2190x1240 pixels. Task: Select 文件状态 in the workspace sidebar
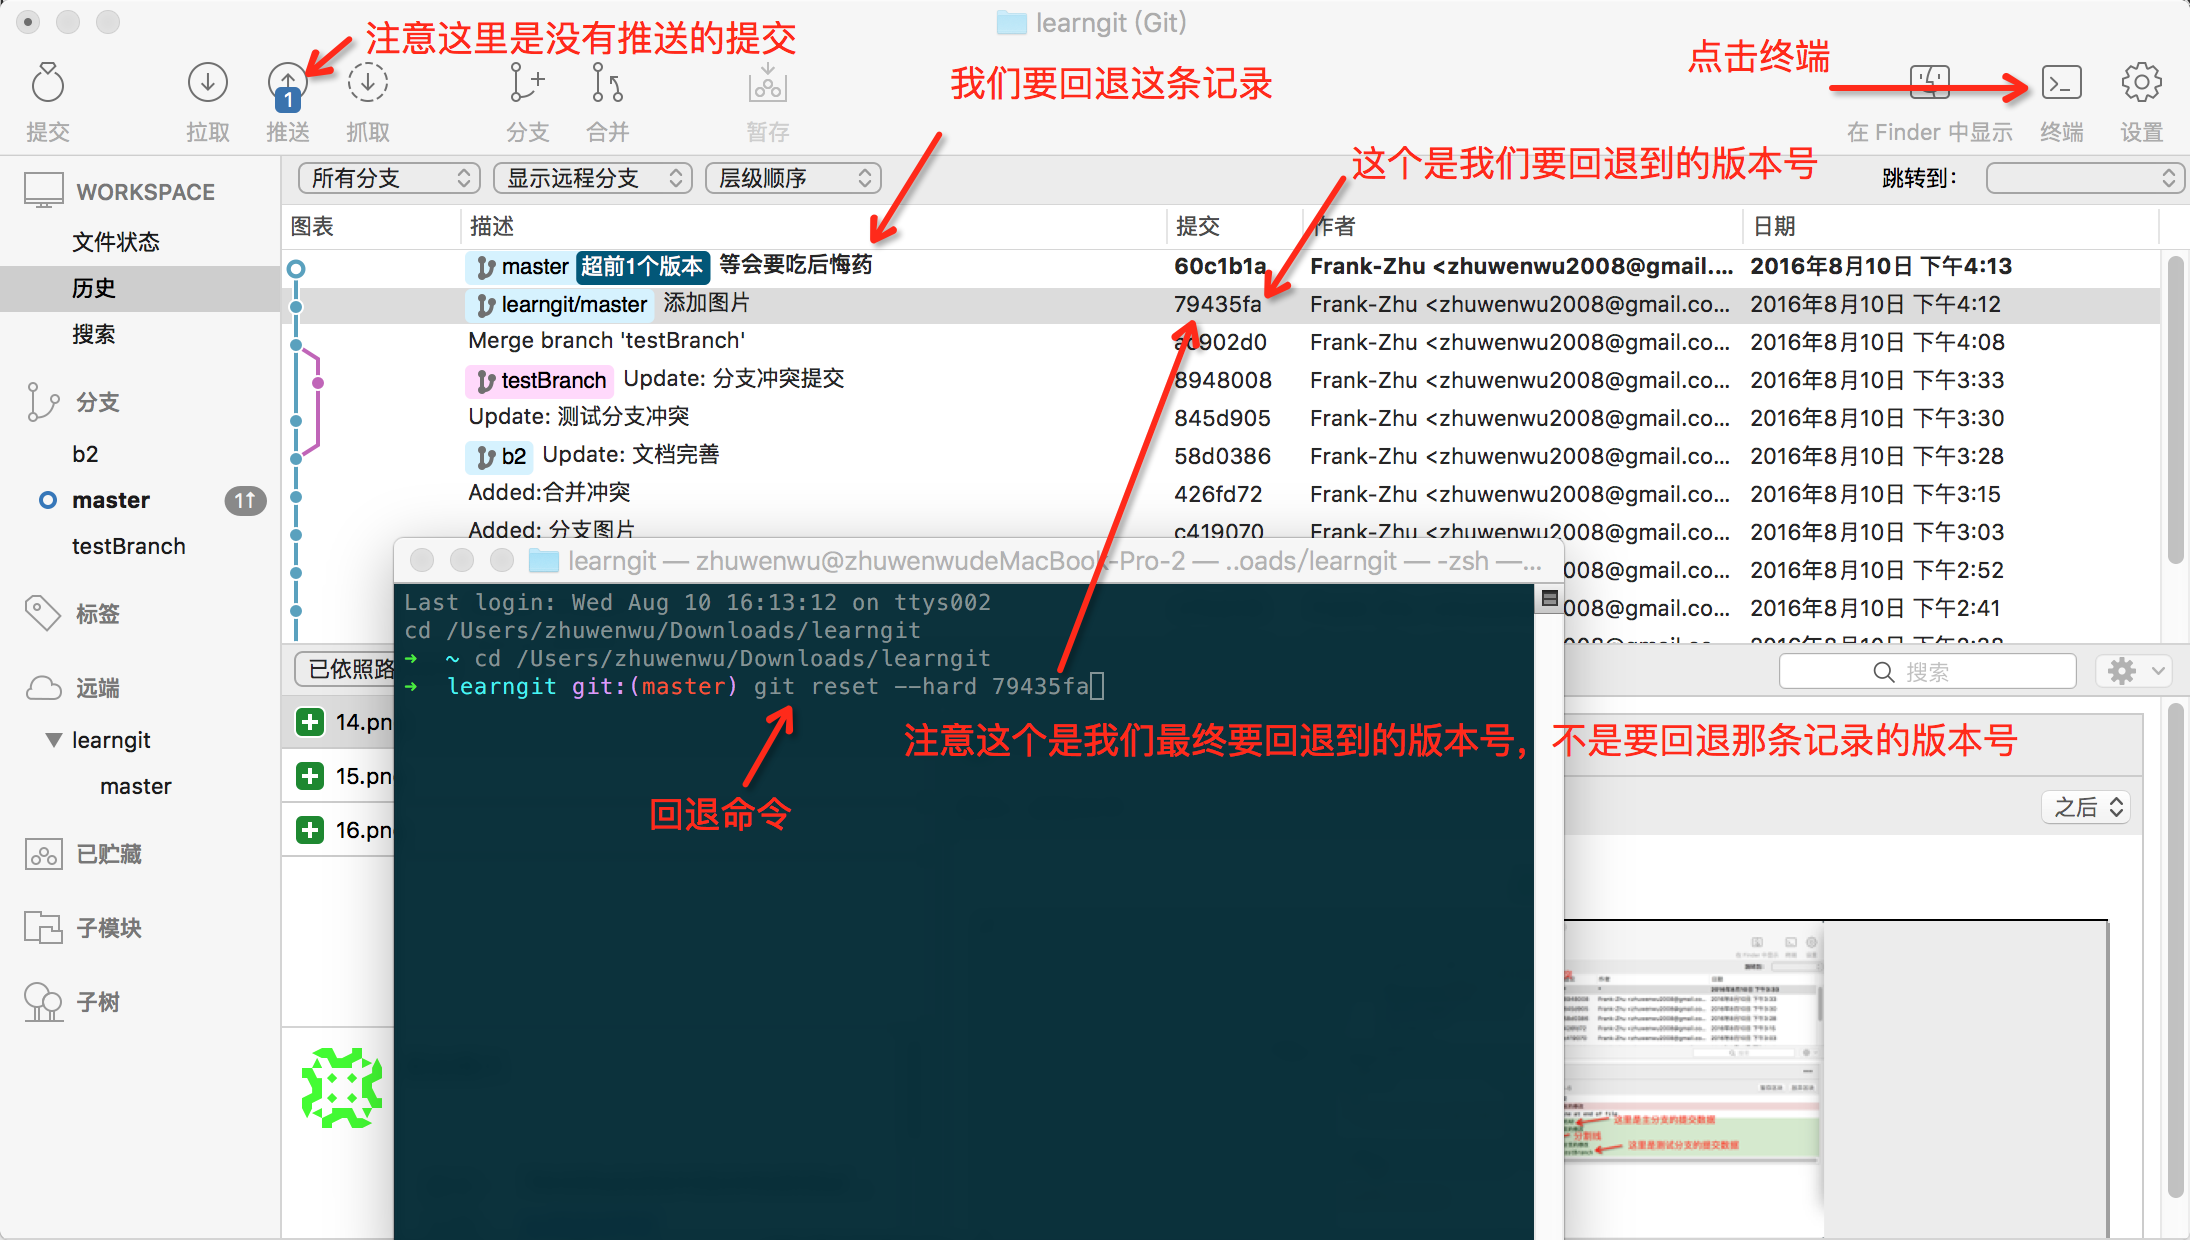116,242
